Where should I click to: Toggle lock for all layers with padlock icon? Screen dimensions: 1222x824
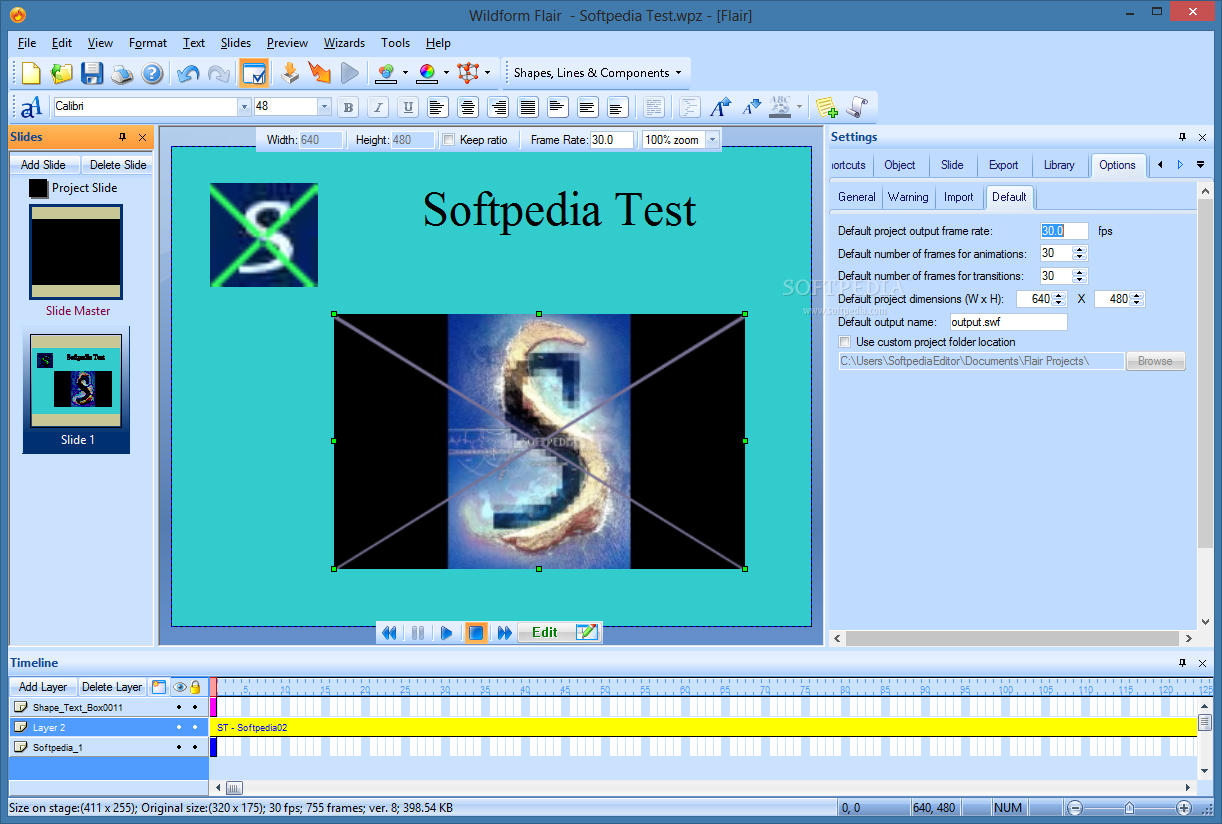pos(195,687)
